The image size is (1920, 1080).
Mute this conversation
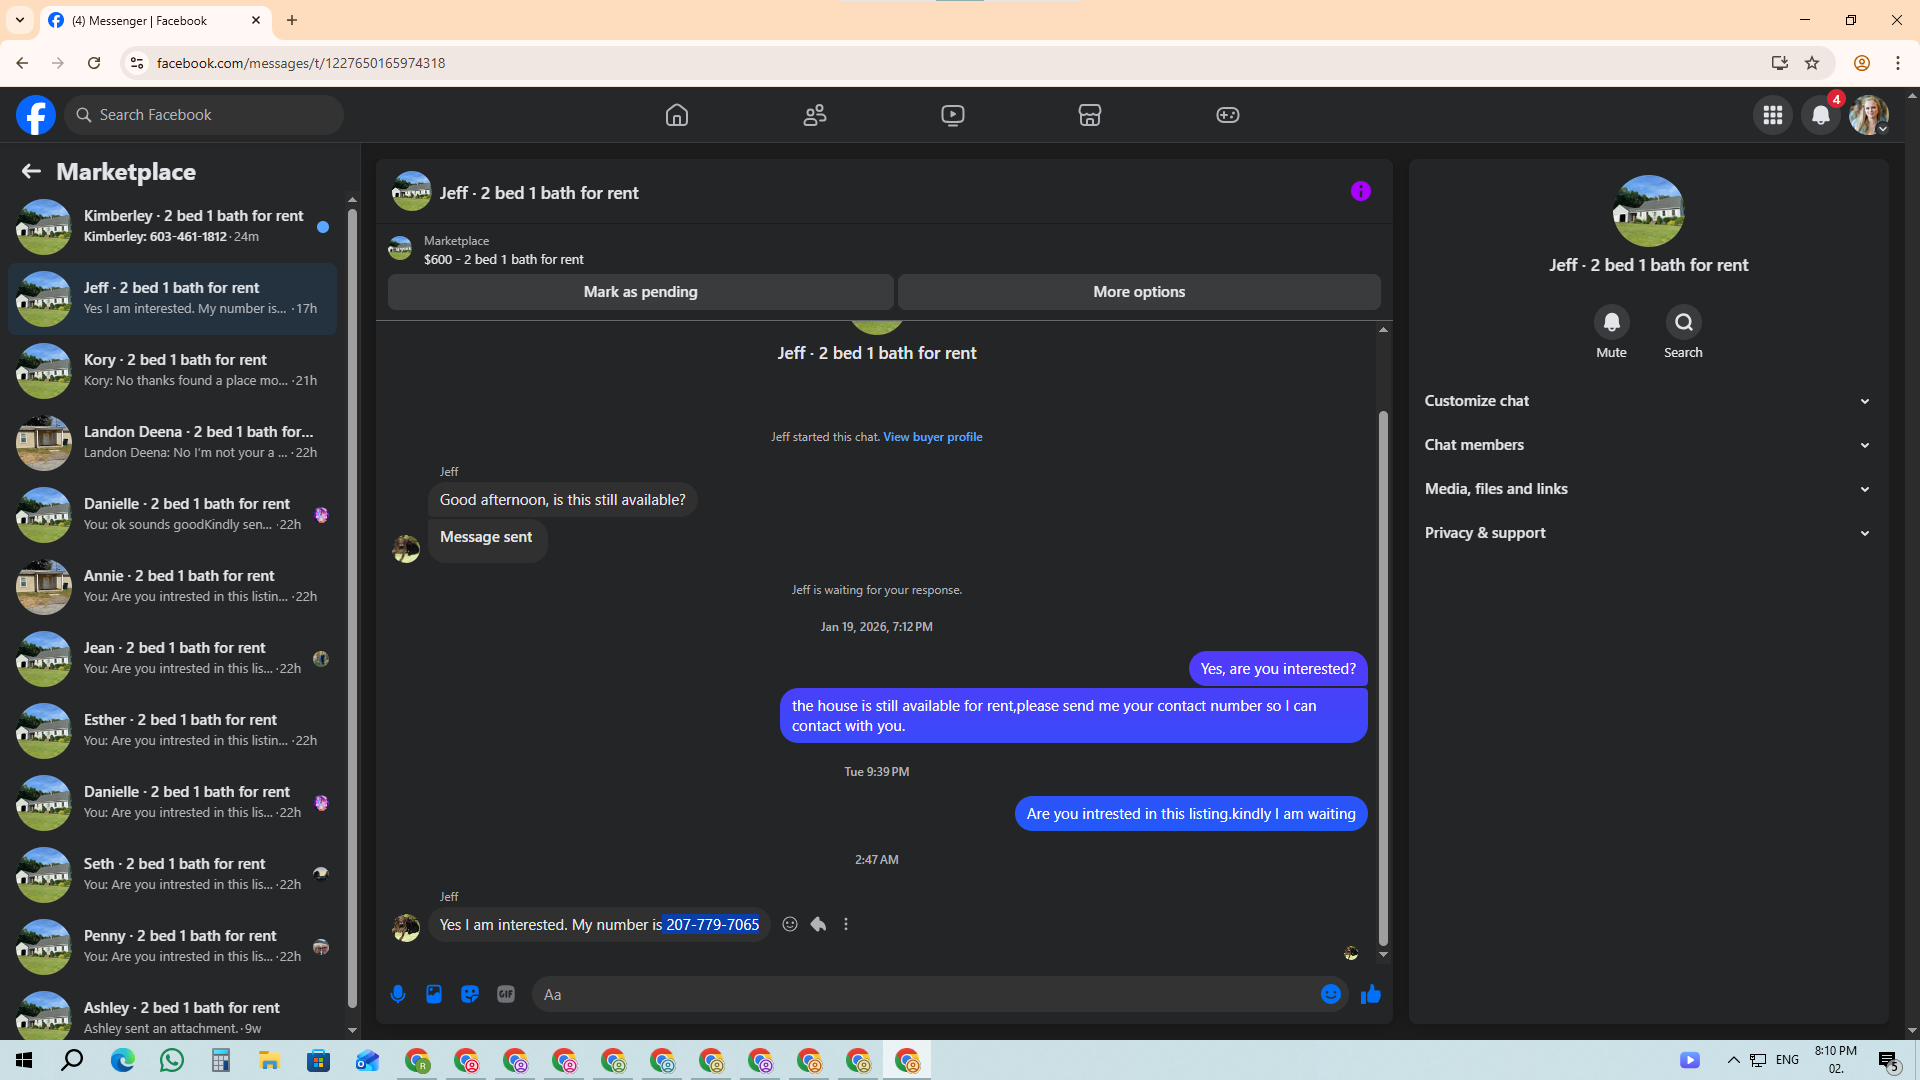(1611, 322)
